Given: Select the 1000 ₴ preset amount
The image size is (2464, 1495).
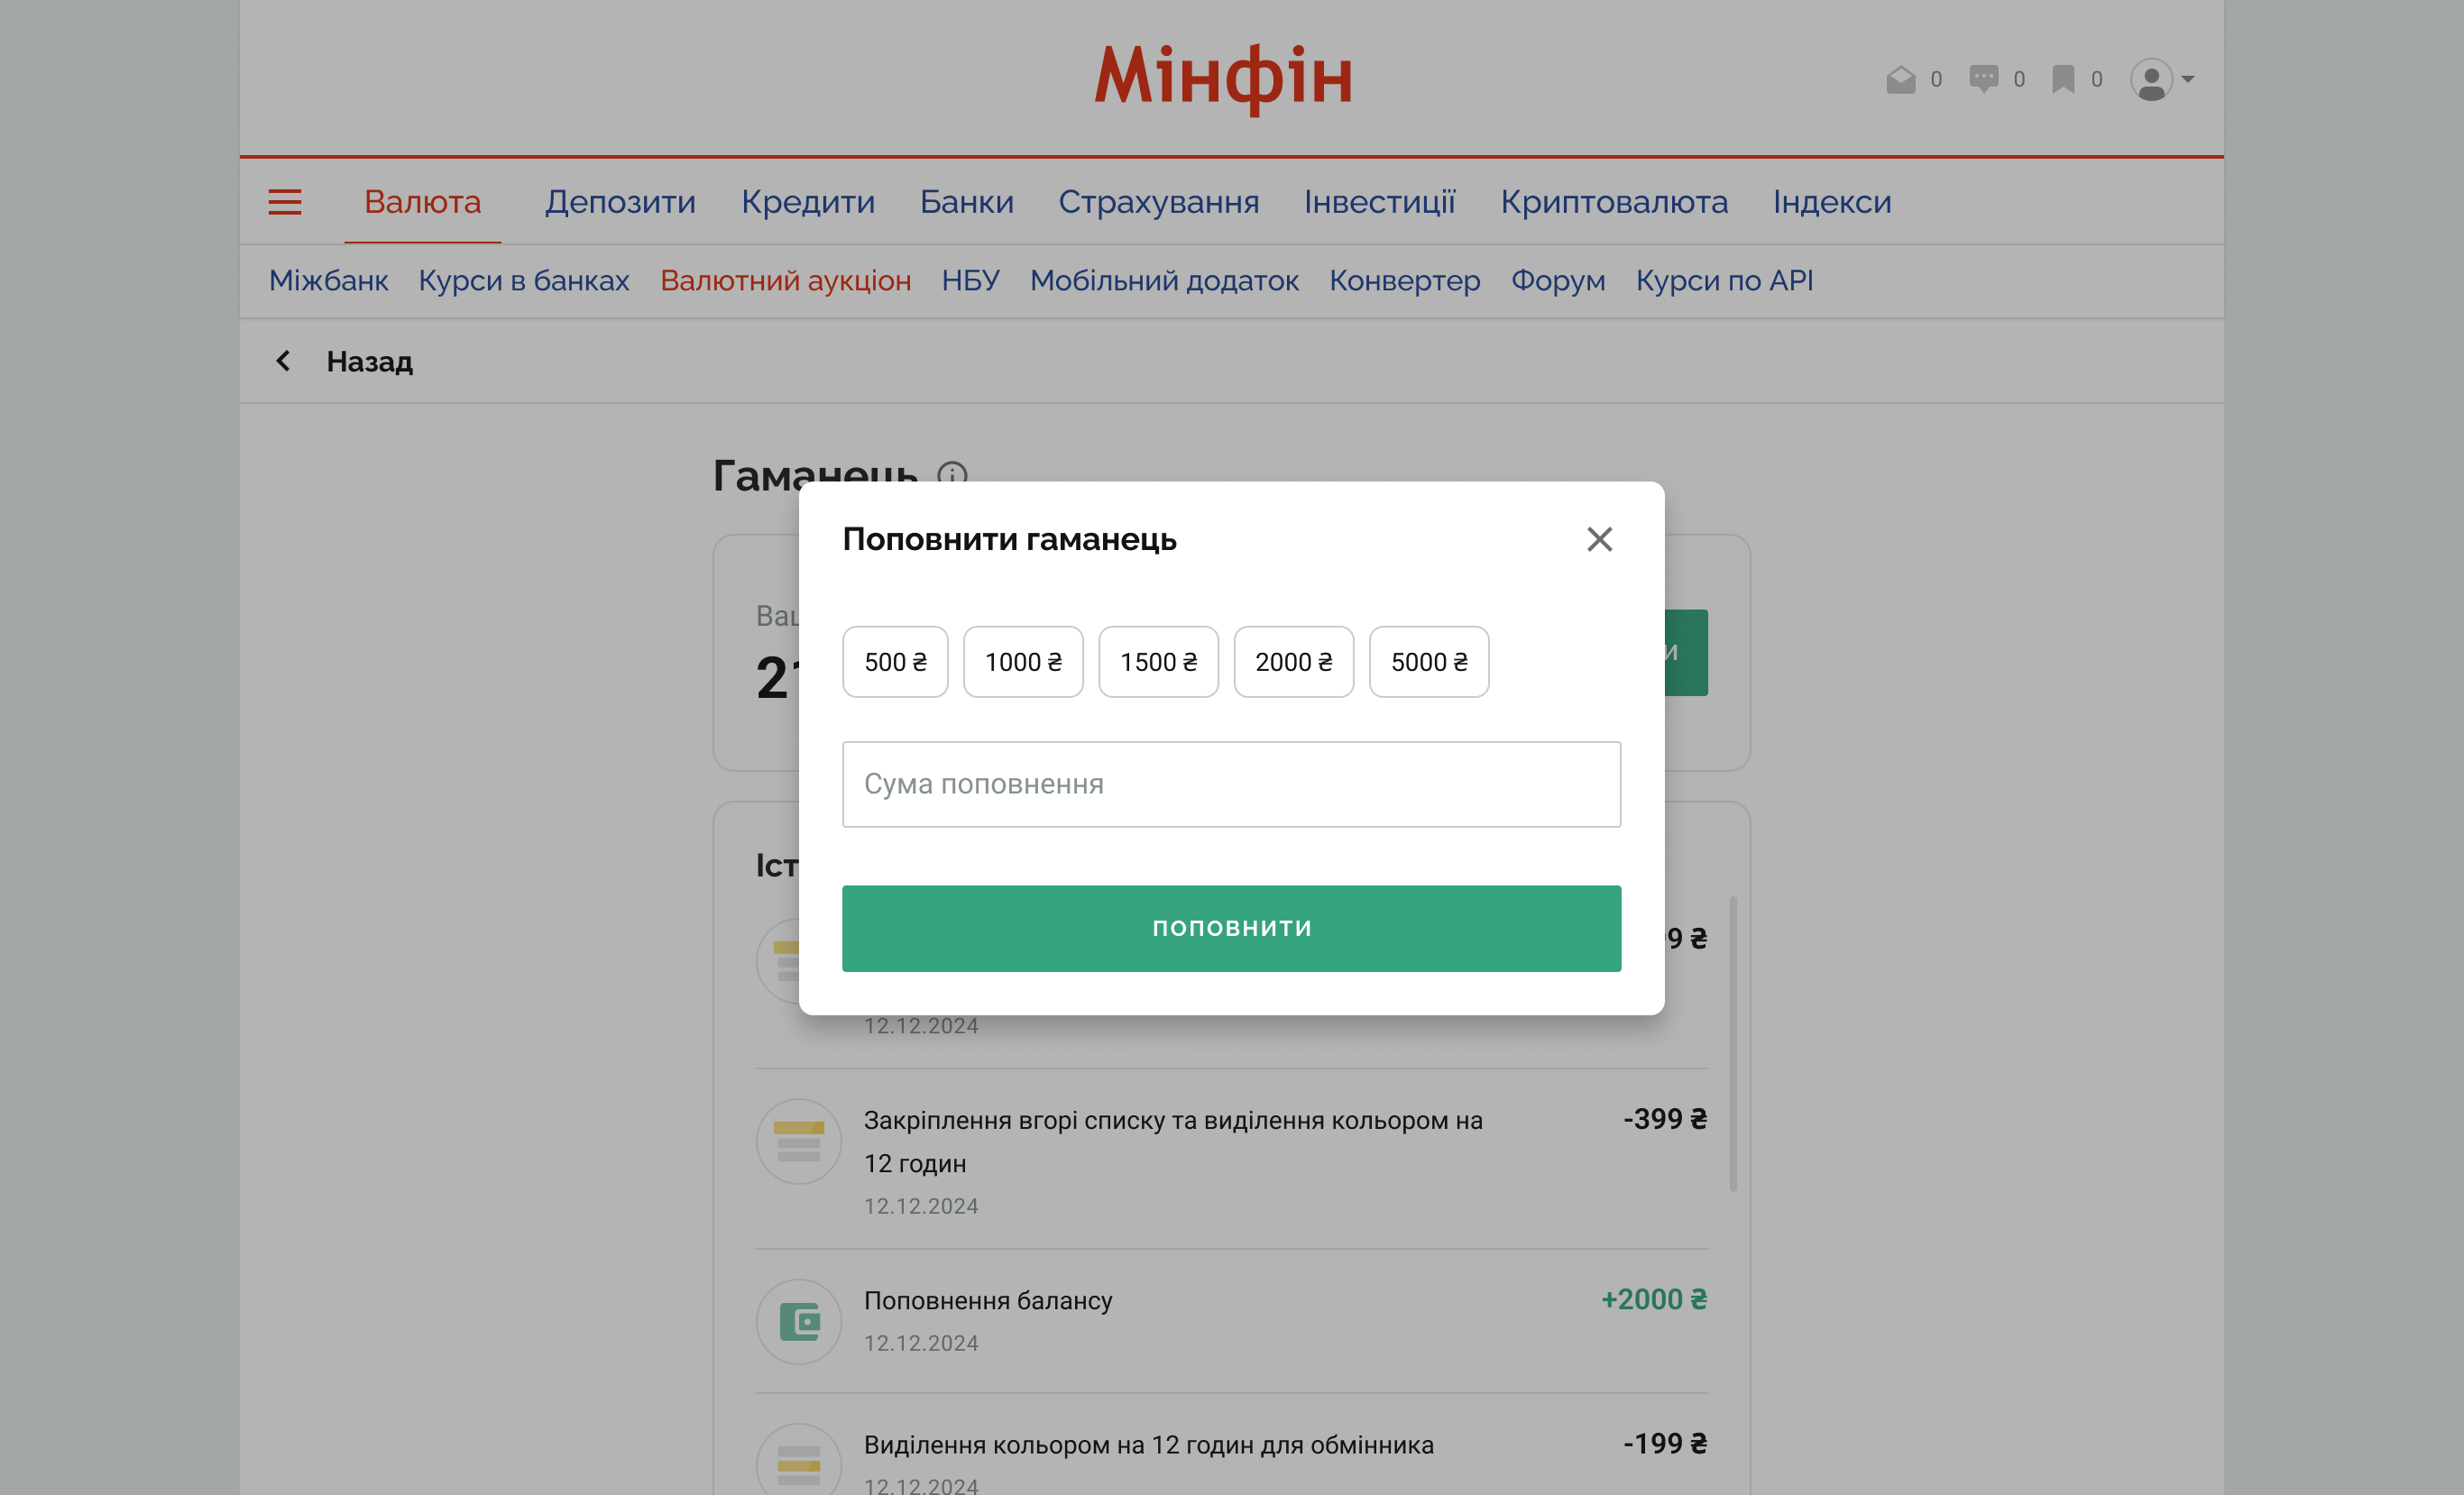Looking at the screenshot, I should pos(1023,662).
